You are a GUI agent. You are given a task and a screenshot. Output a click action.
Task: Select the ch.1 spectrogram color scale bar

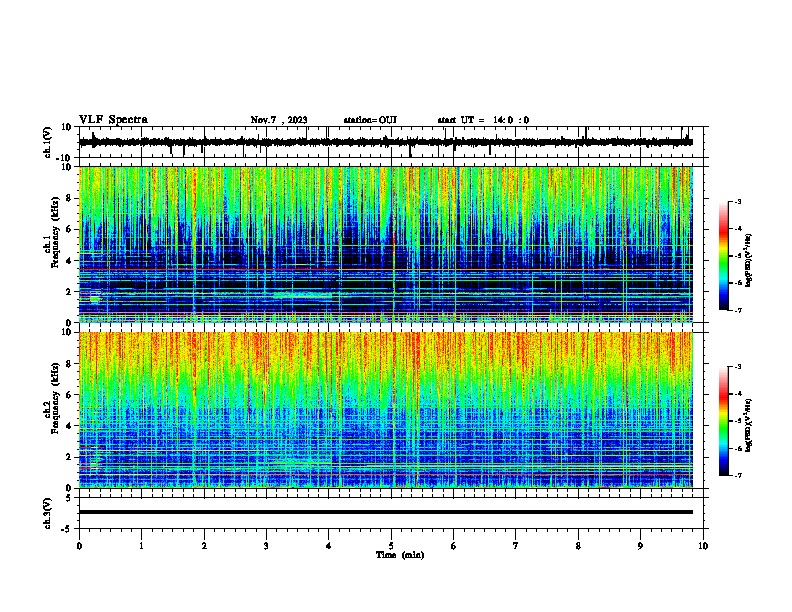tap(723, 256)
